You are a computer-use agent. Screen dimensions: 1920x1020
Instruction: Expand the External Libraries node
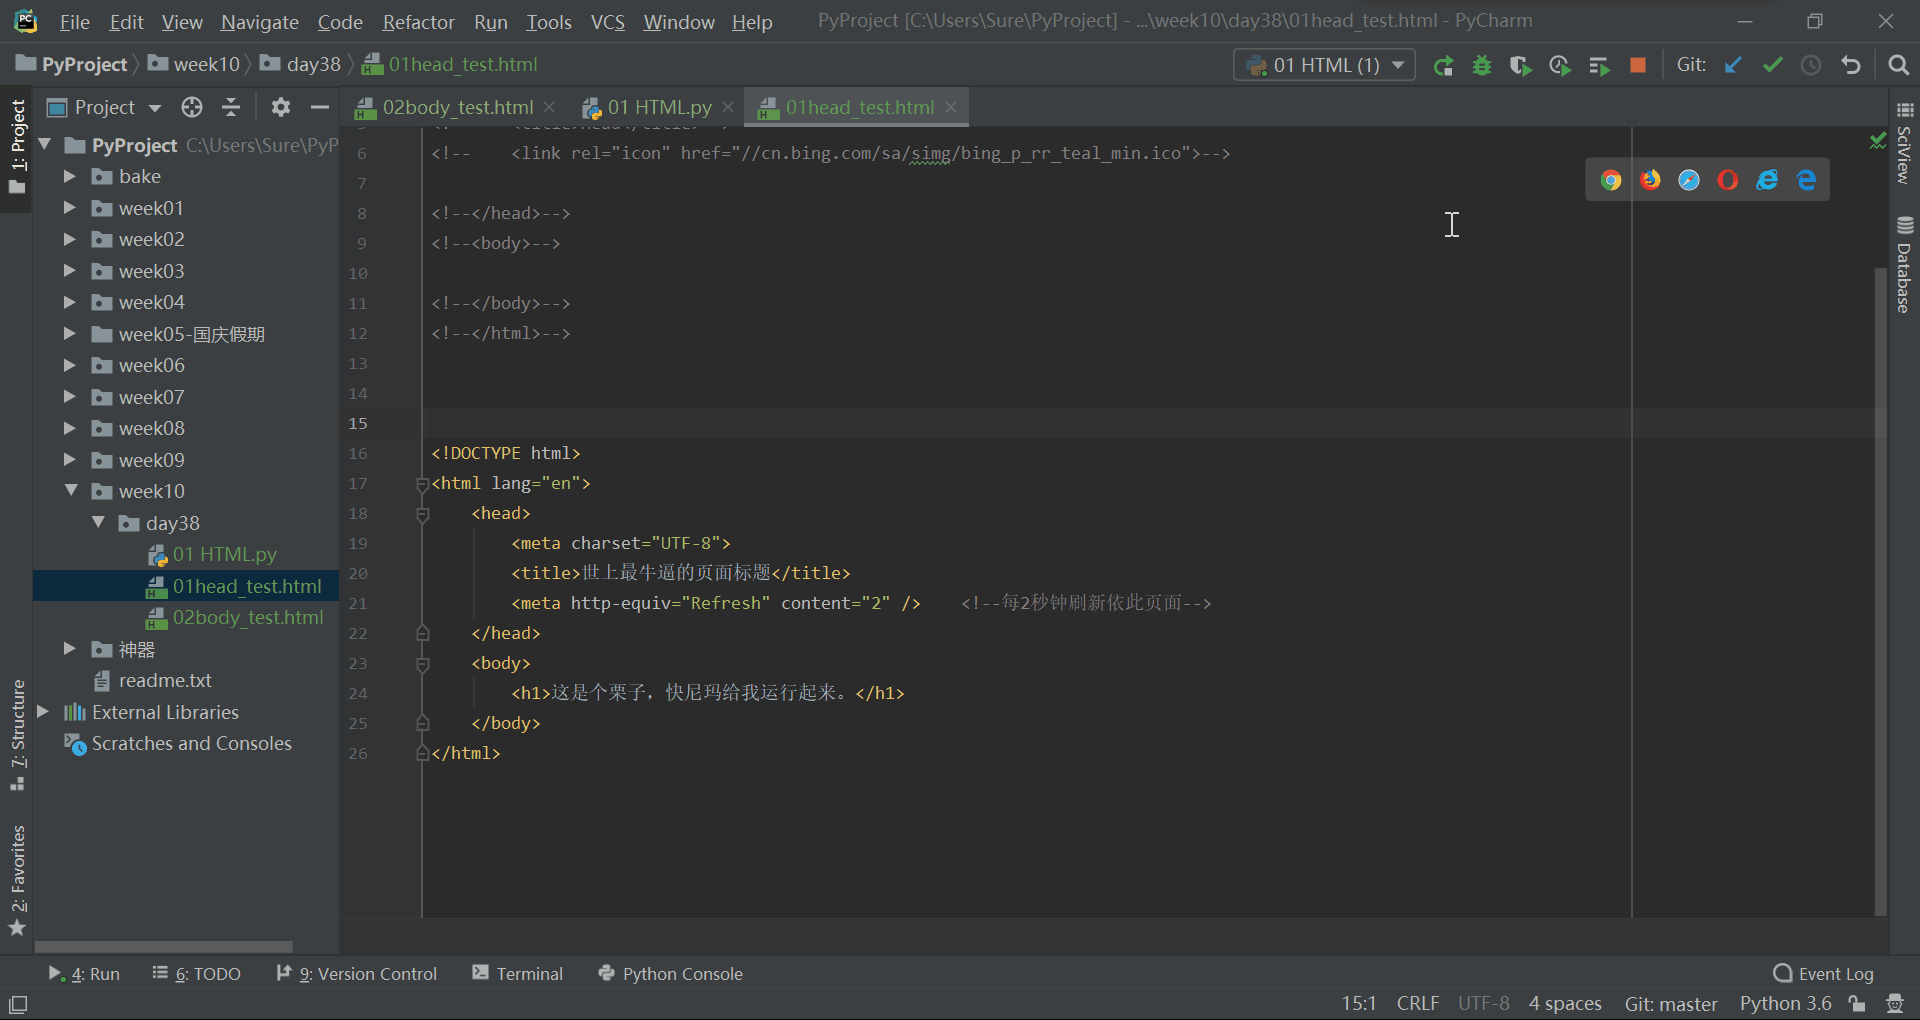(x=42, y=712)
